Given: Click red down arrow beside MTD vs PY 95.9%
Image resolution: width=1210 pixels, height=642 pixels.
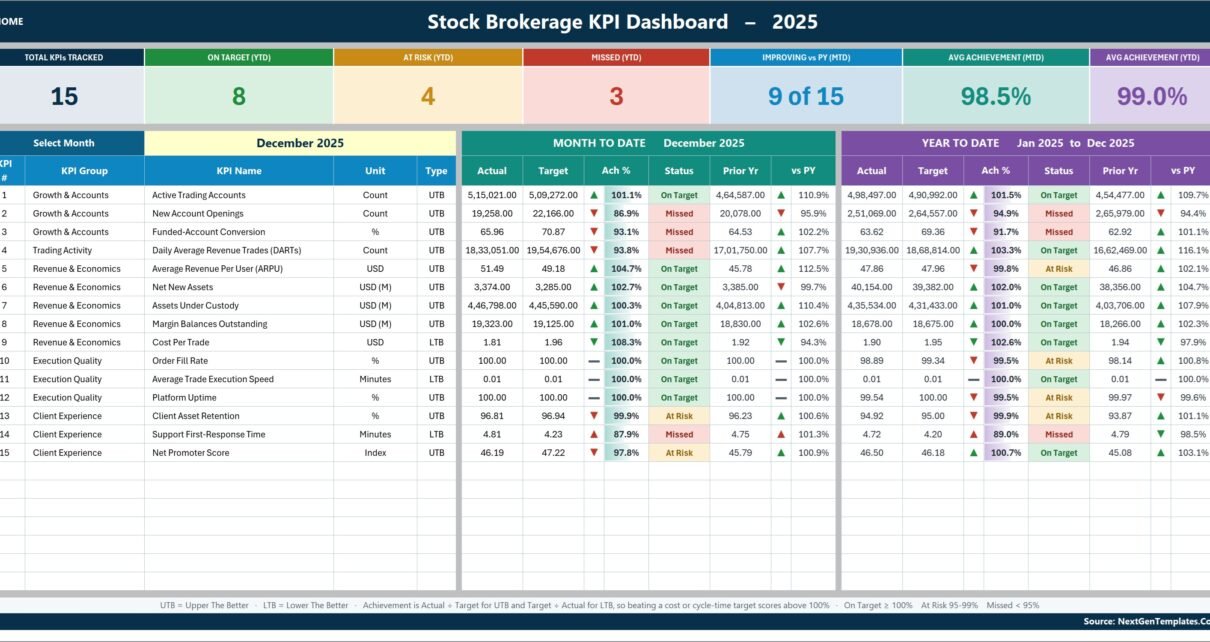Looking at the screenshot, I should coord(781,213).
